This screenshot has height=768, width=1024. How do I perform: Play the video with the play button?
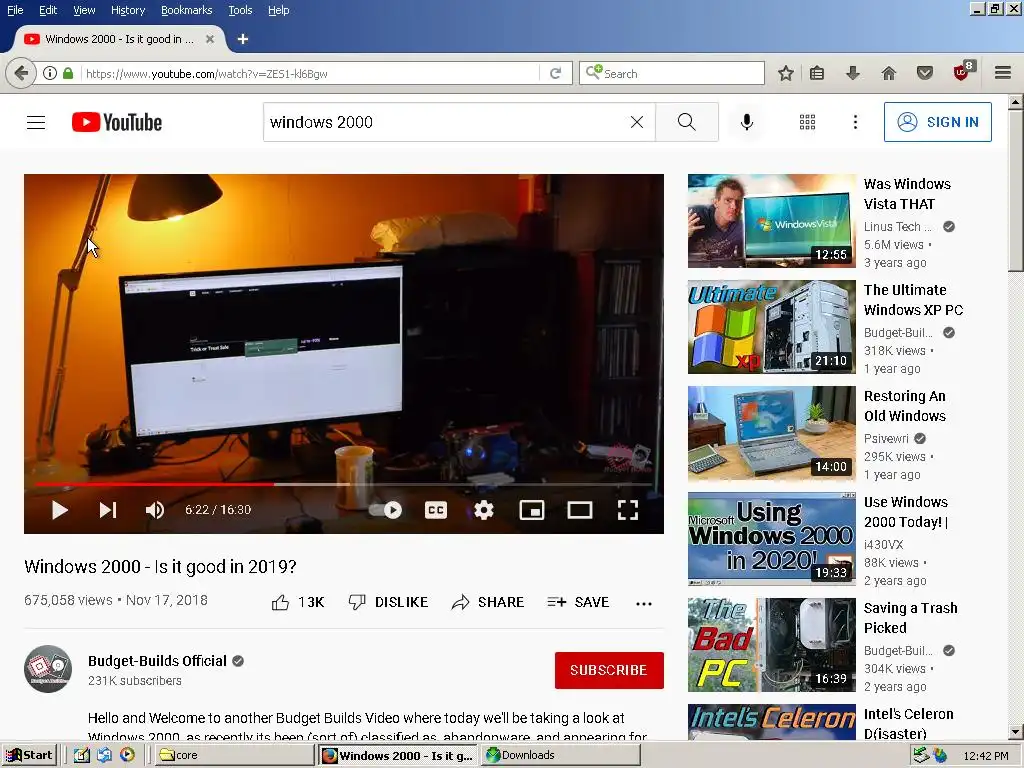click(59, 510)
